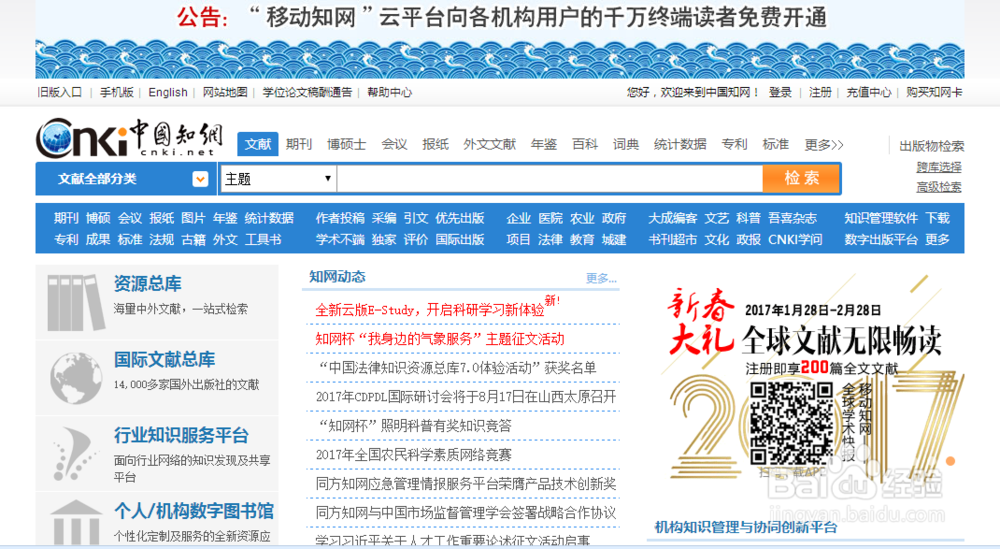The height and width of the screenshot is (549, 1000).
Task: Select the 文献 search tab
Action: 258,144
